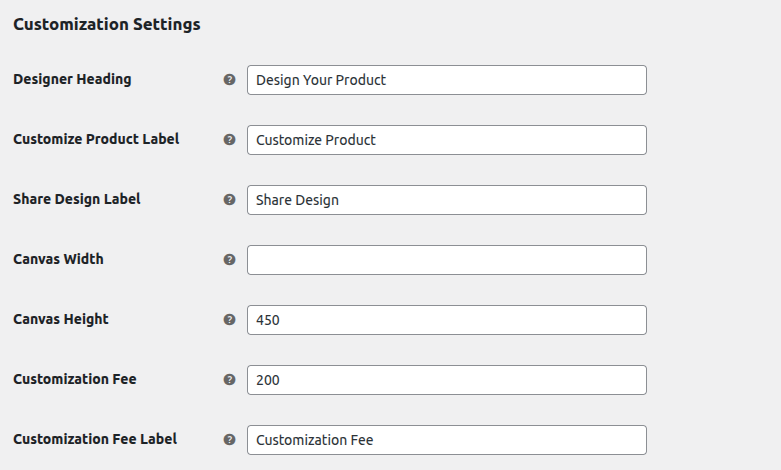
Task: Focus the Designer Heading field containing Design Your Product
Action: pos(447,80)
